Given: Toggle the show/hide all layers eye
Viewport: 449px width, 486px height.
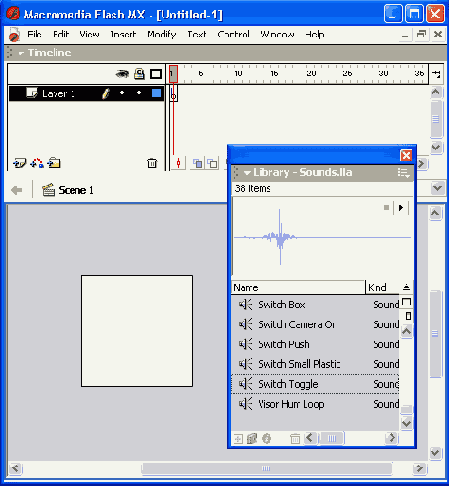Looking at the screenshot, I should coord(122,74).
